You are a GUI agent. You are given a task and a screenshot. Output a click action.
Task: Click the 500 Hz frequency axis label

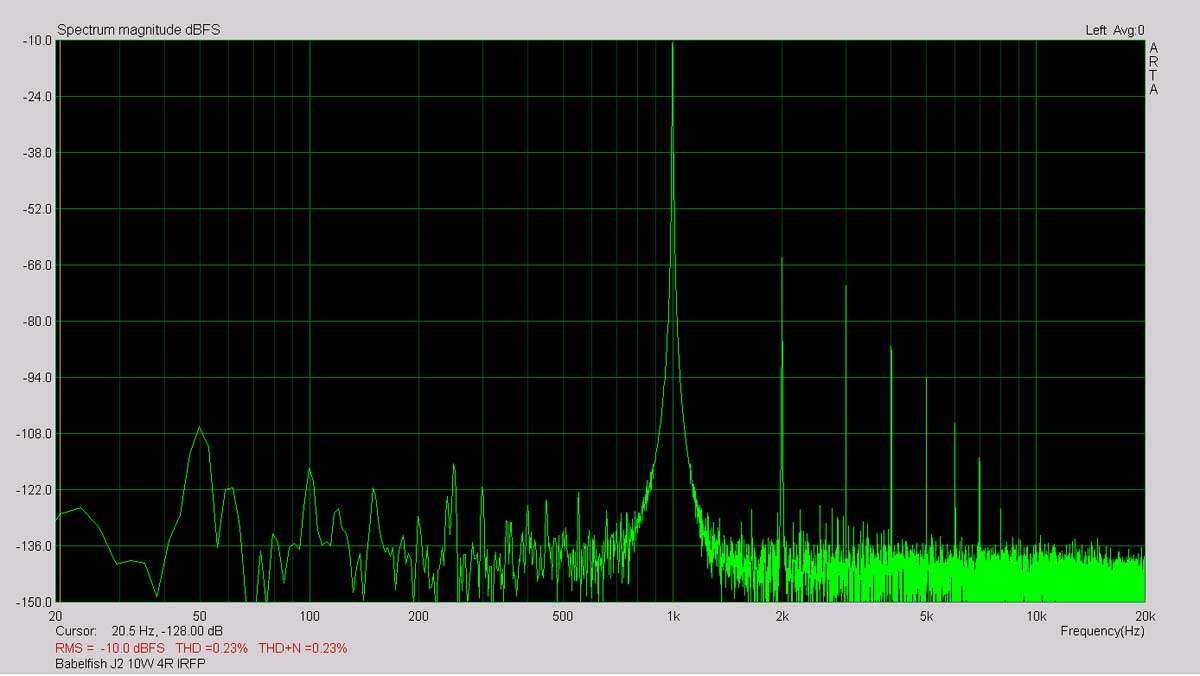point(563,616)
